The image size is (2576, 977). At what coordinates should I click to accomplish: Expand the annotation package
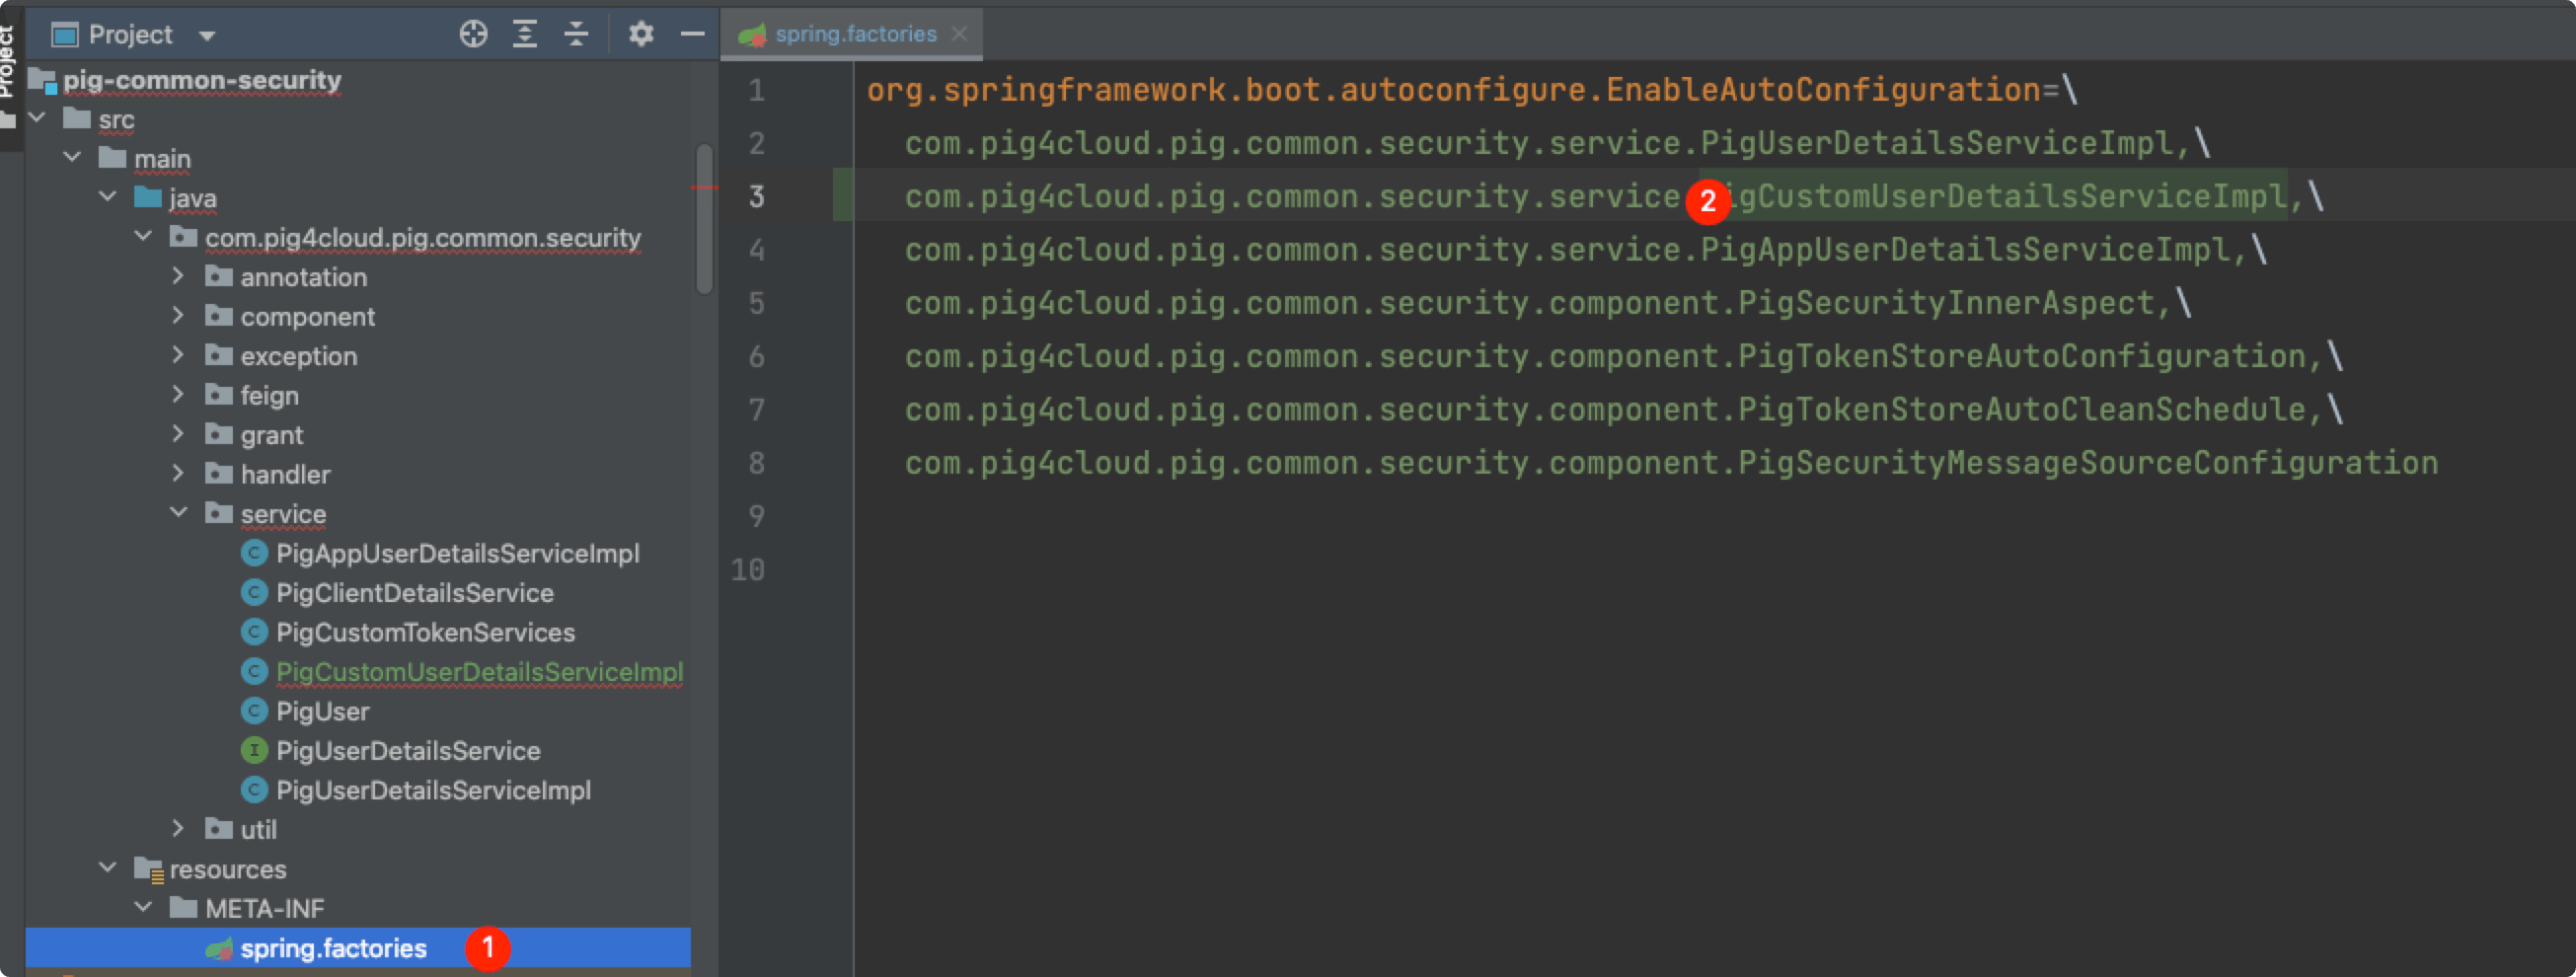[x=179, y=276]
